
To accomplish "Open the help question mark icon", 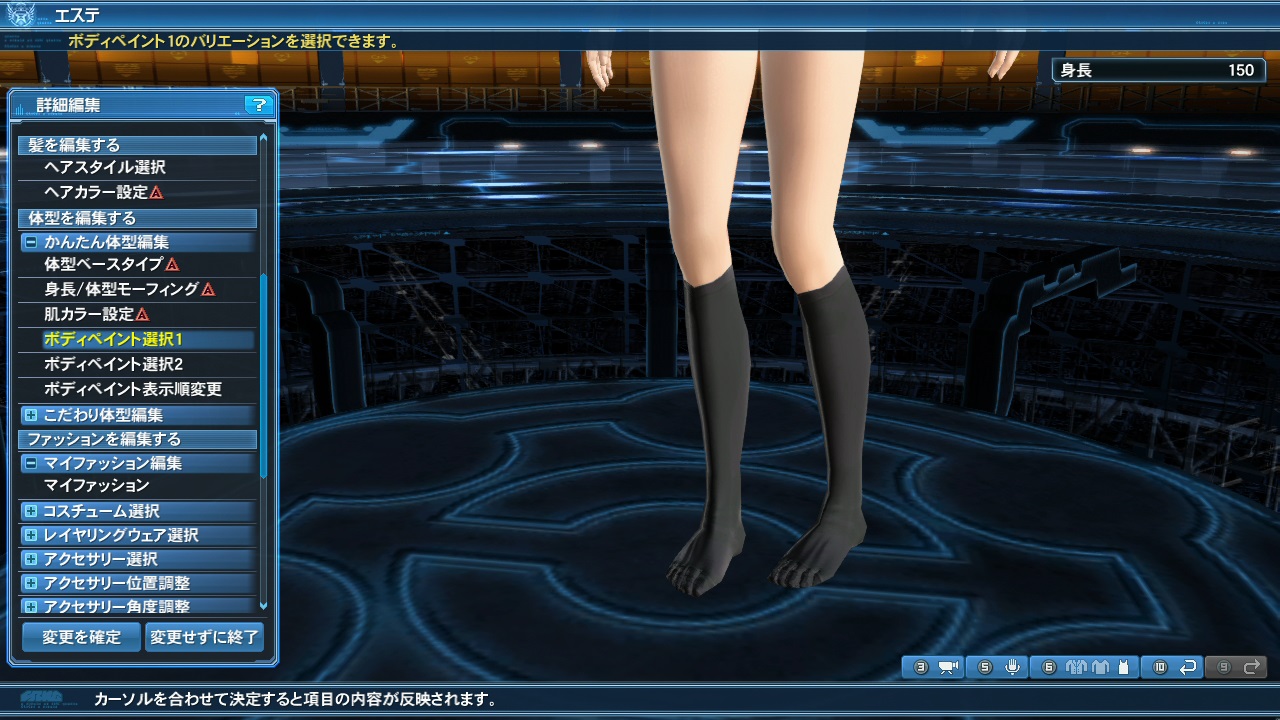I will coord(258,105).
